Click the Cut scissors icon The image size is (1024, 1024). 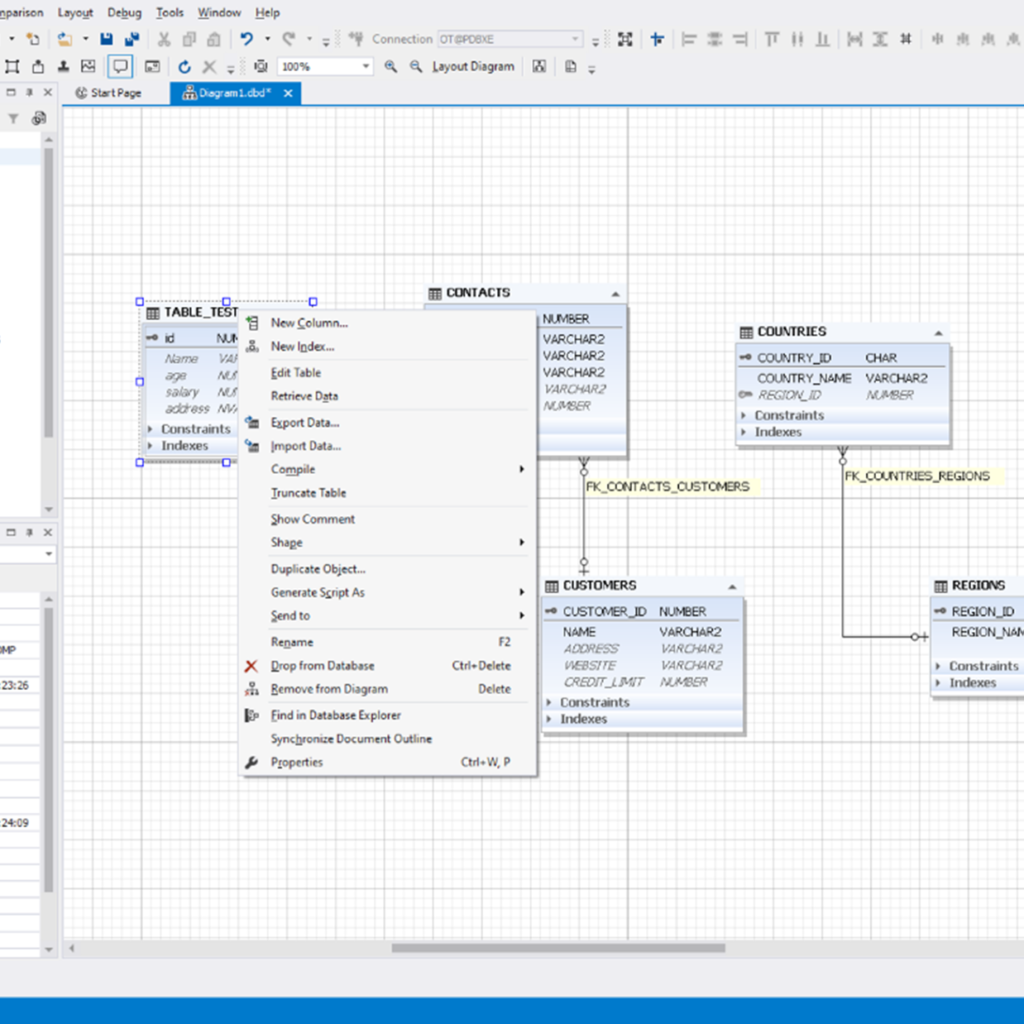(164, 39)
